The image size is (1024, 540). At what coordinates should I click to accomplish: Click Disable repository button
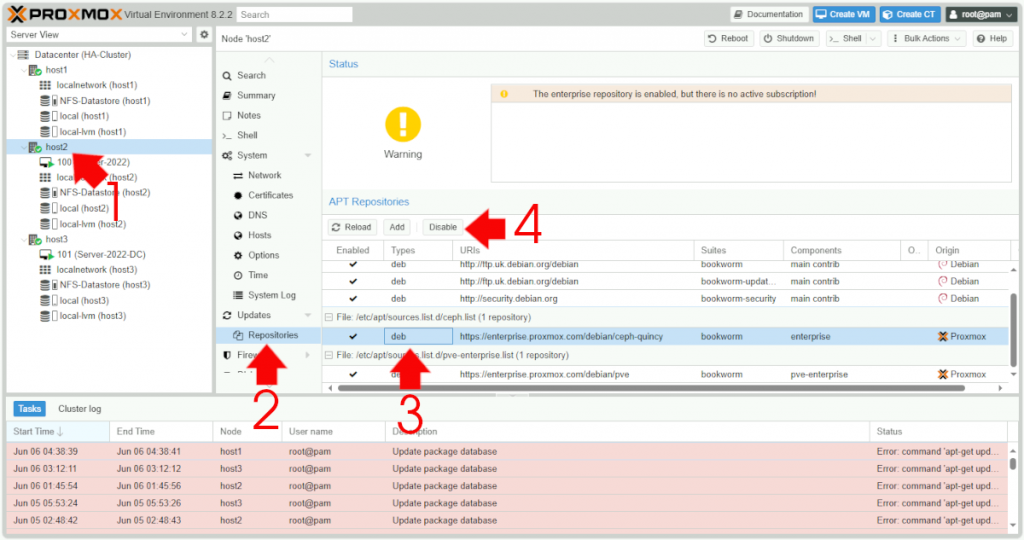pos(443,227)
